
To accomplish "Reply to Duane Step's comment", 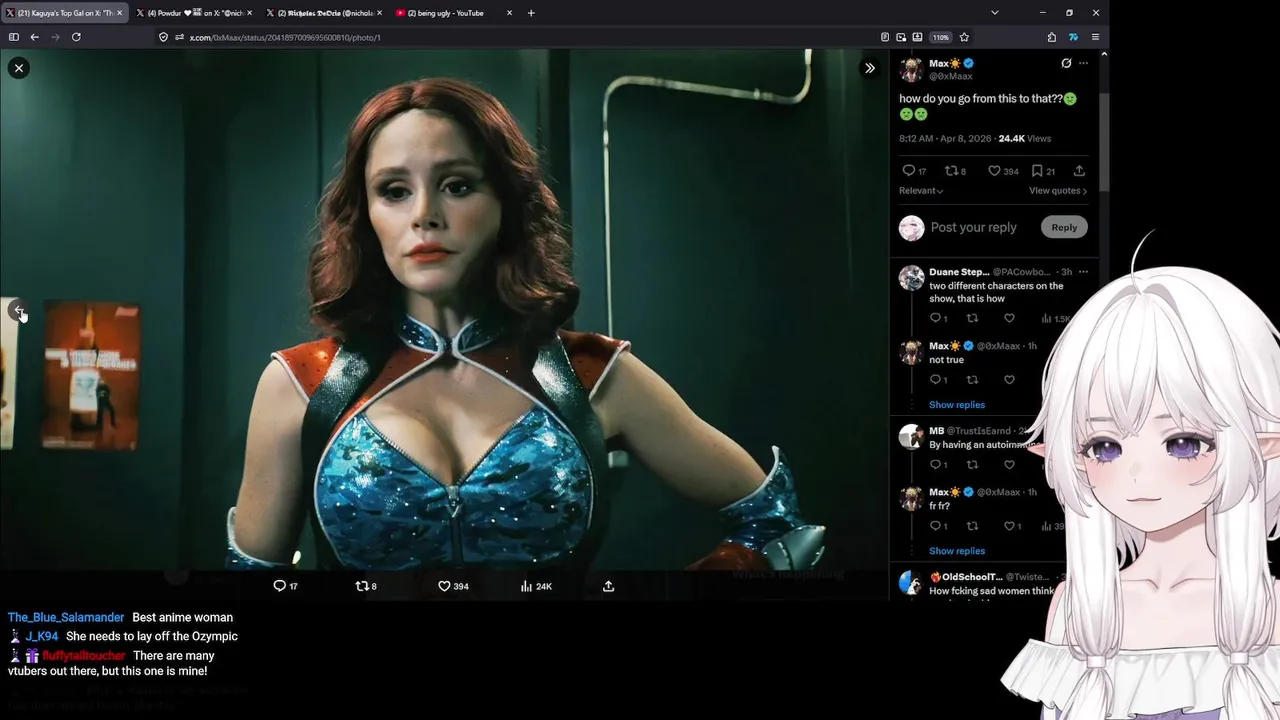I will [936, 318].
